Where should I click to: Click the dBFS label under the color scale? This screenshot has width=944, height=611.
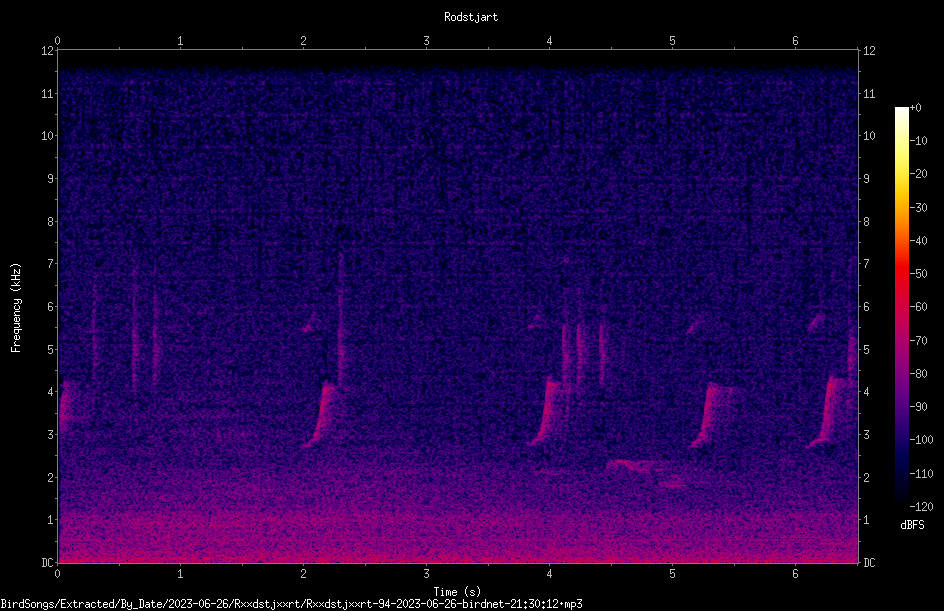912,525
